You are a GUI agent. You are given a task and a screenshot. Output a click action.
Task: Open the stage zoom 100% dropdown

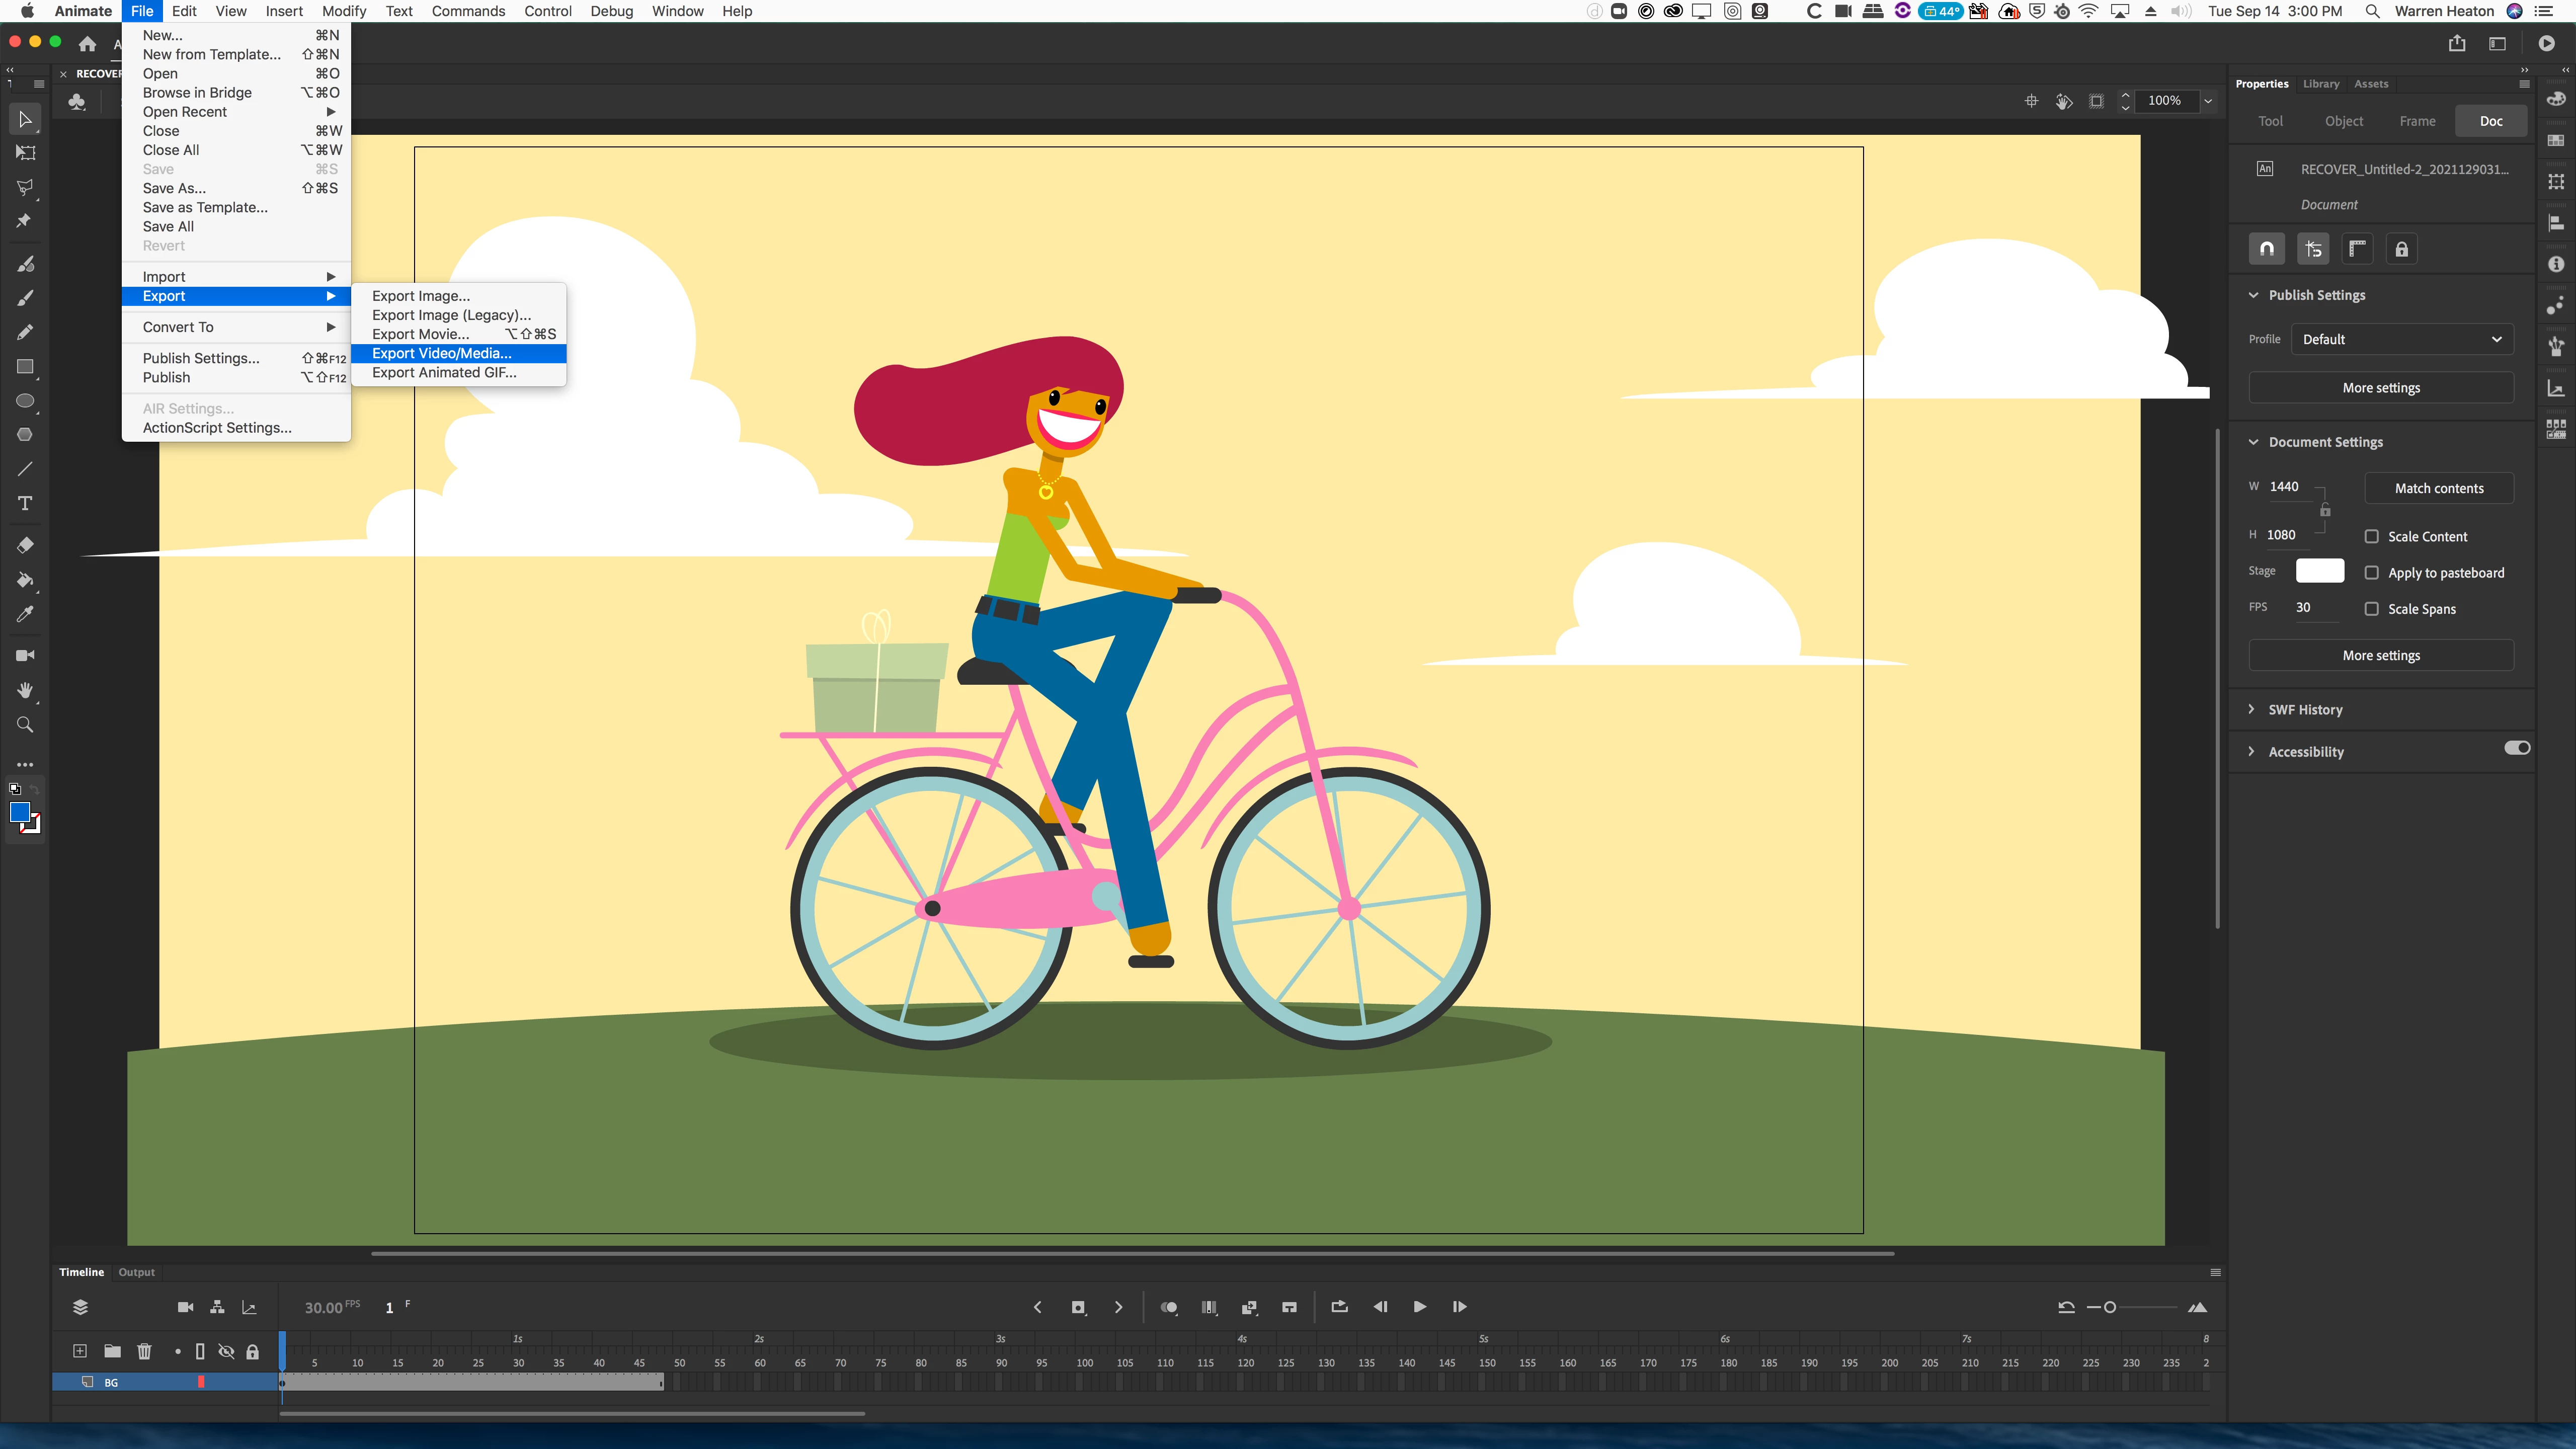[2208, 101]
